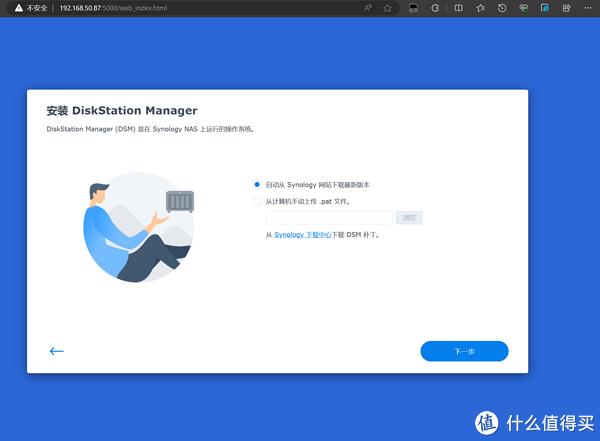Click the back arrow in the installer

pos(57,351)
